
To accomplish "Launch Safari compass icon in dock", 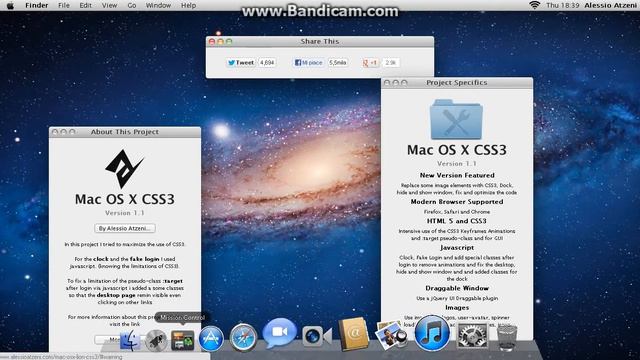I will tap(243, 338).
